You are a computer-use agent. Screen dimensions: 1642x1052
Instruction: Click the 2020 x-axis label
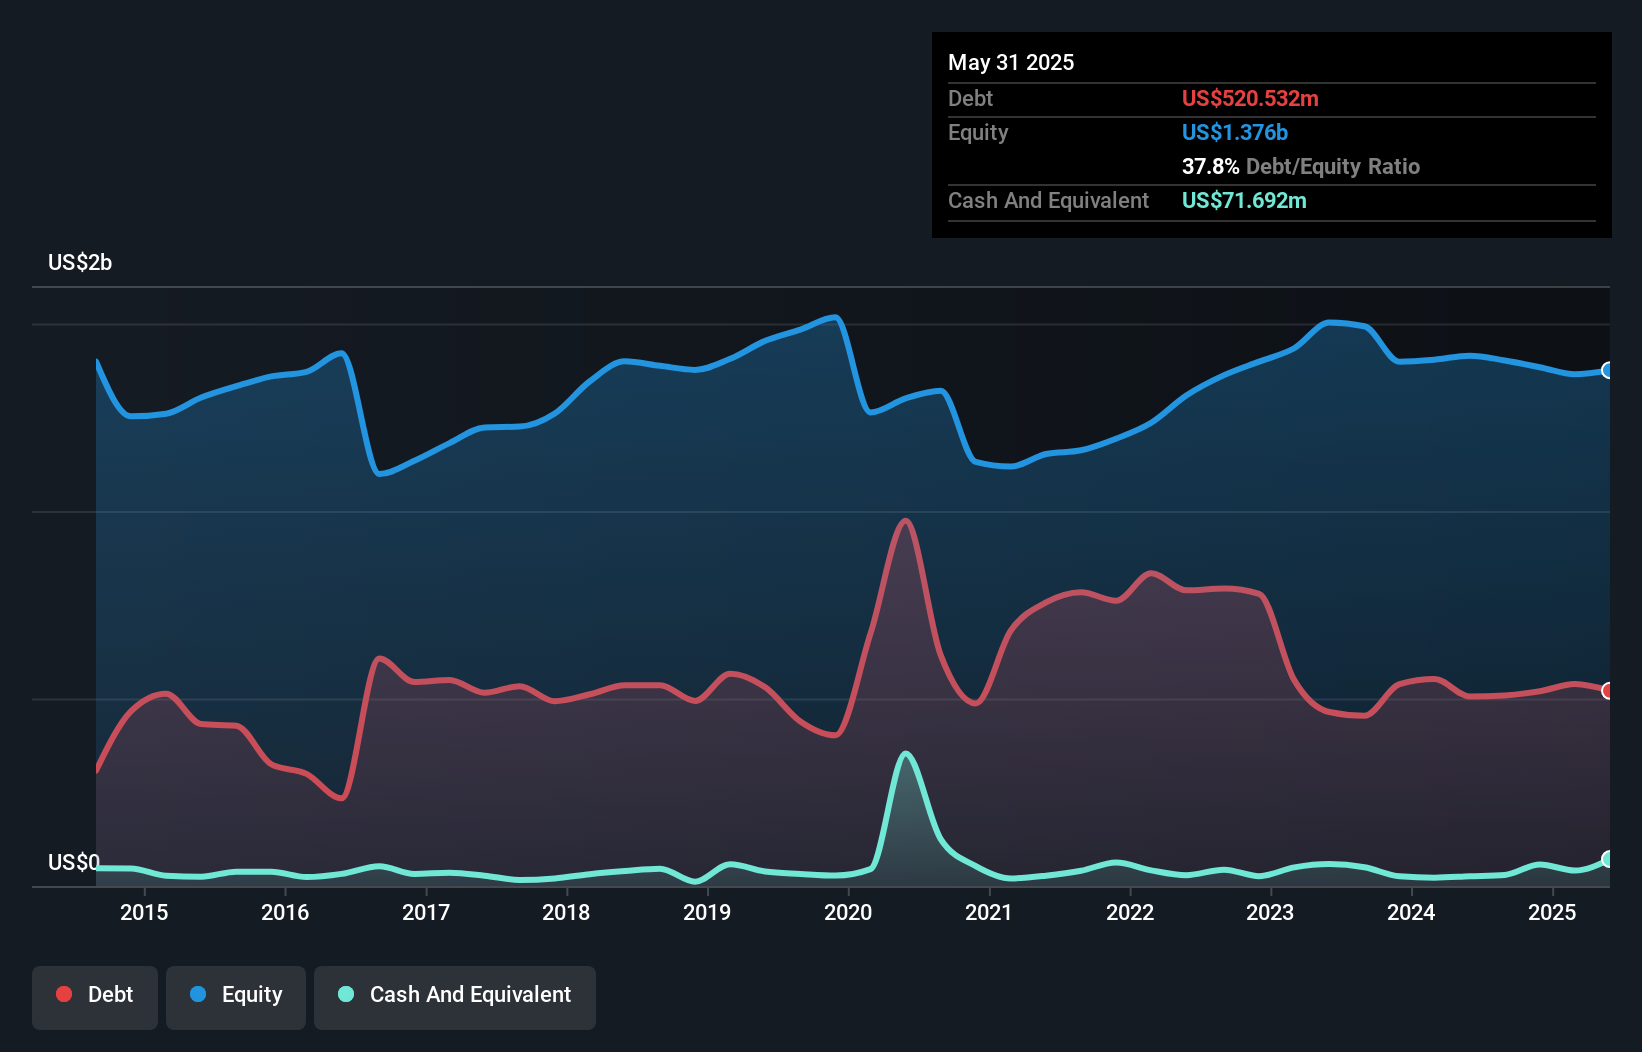coord(848,912)
